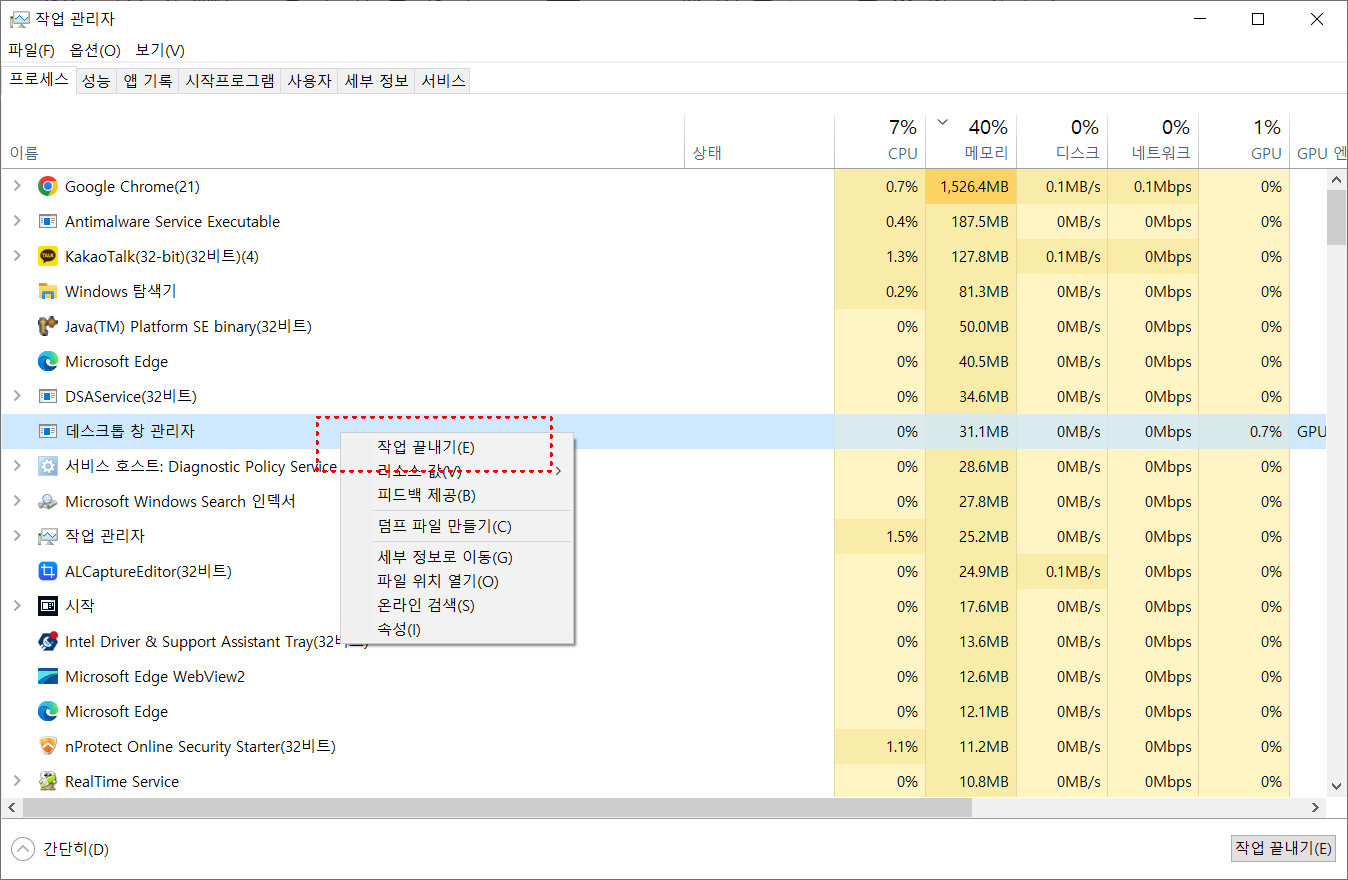This screenshot has height=880, width=1348.
Task: Click the nProtect Online Security Starter shield icon
Action: click(47, 746)
